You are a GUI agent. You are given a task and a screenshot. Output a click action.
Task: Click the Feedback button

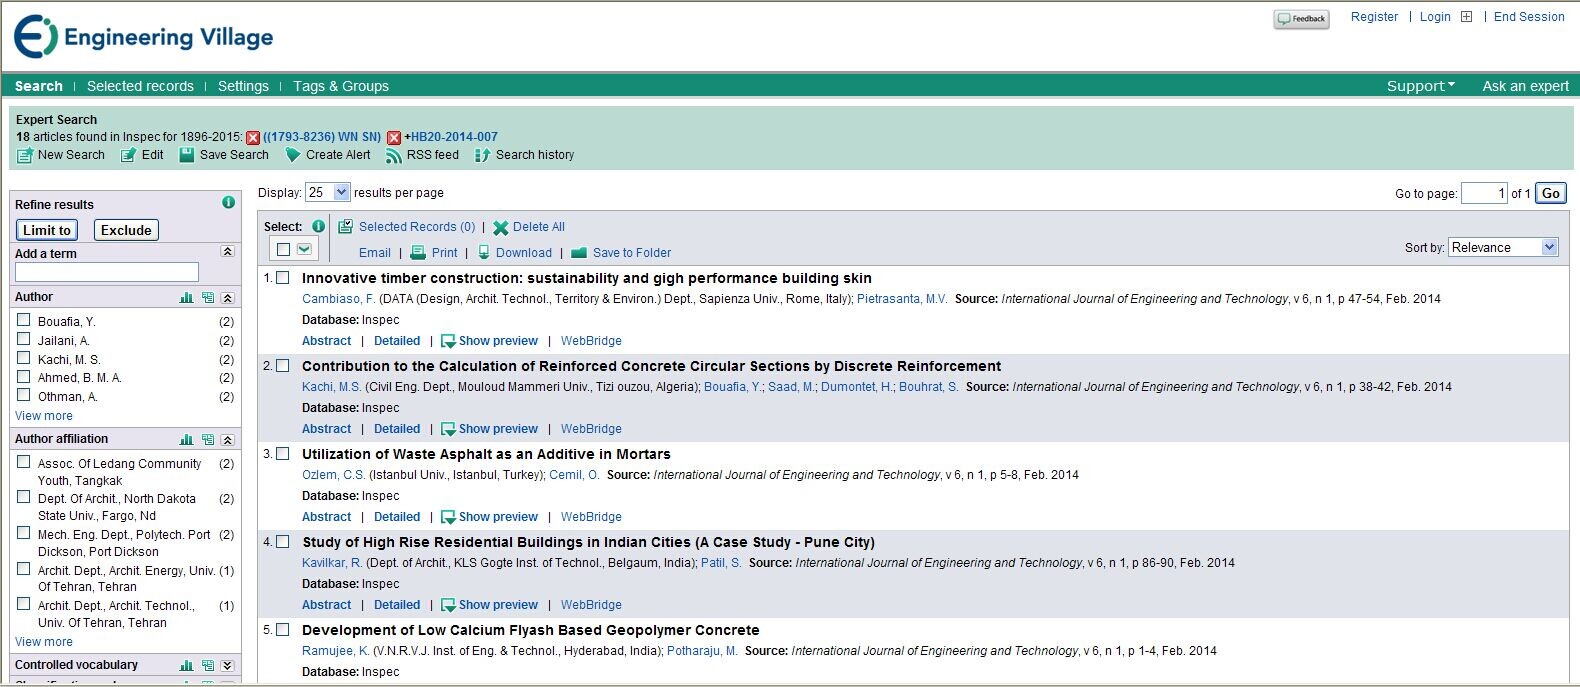pyautogui.click(x=1301, y=19)
